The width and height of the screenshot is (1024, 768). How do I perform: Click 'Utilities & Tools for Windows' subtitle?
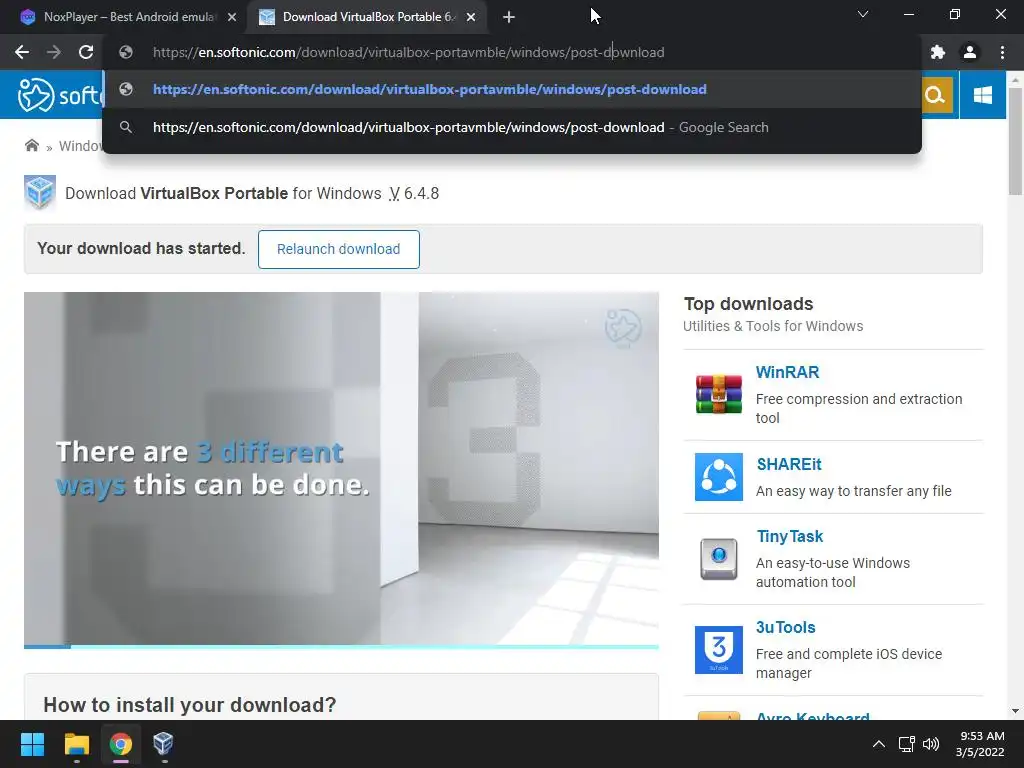pos(773,326)
